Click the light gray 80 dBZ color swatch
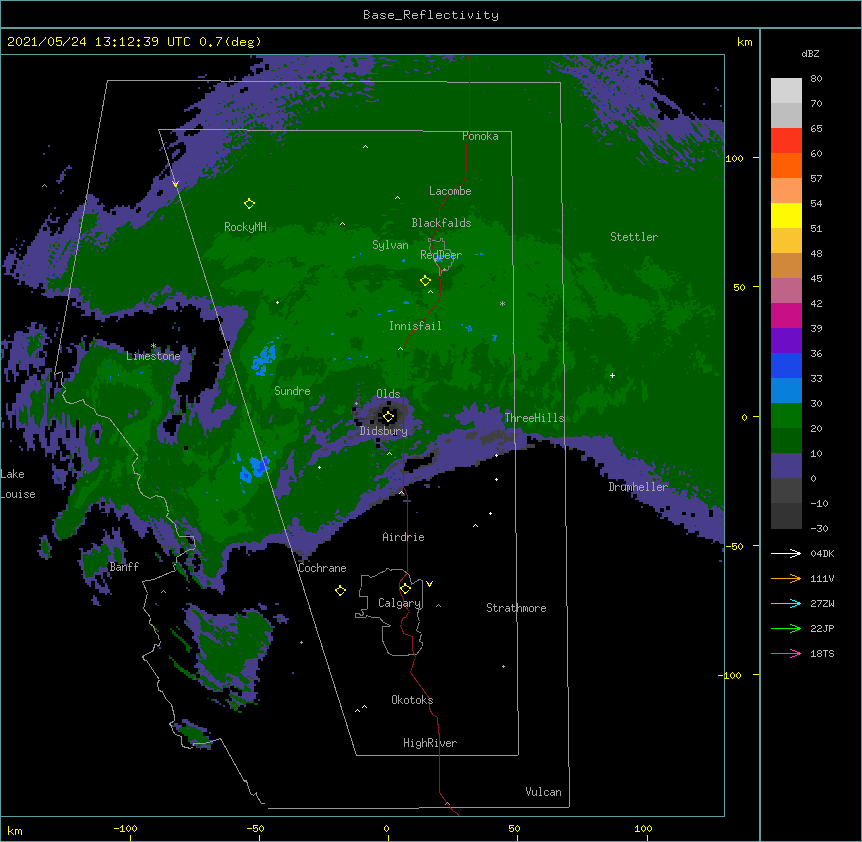 pyautogui.click(x=786, y=91)
